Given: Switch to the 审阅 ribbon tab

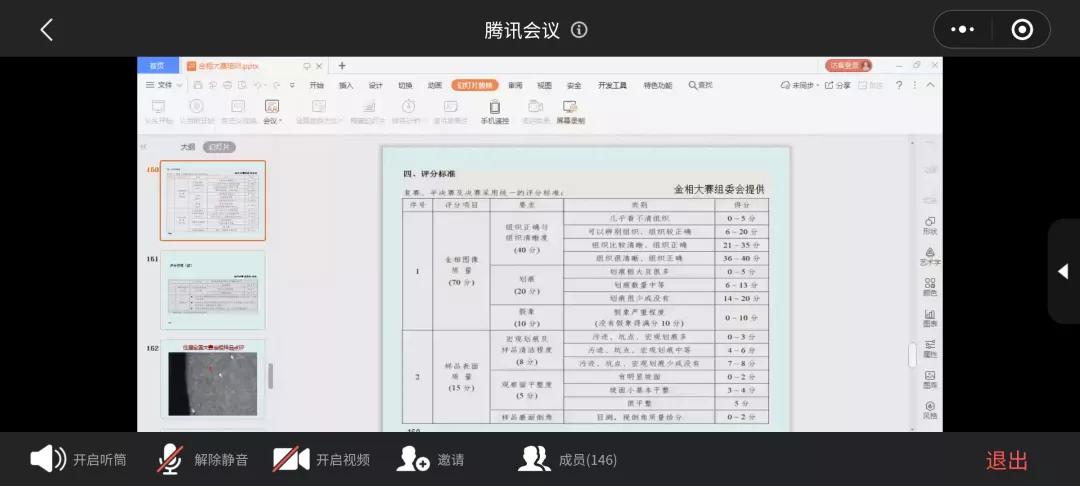Looking at the screenshot, I should pos(515,85).
